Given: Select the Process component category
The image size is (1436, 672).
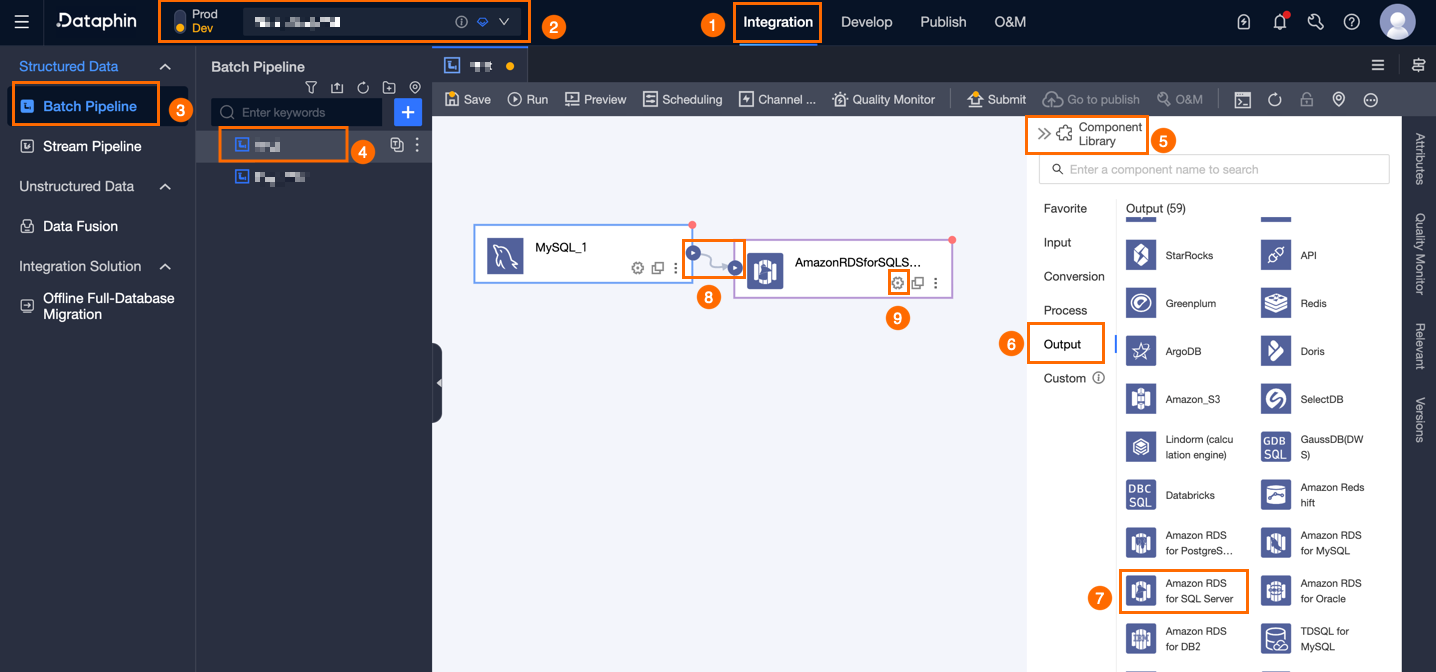Looking at the screenshot, I should pyautogui.click(x=1065, y=310).
